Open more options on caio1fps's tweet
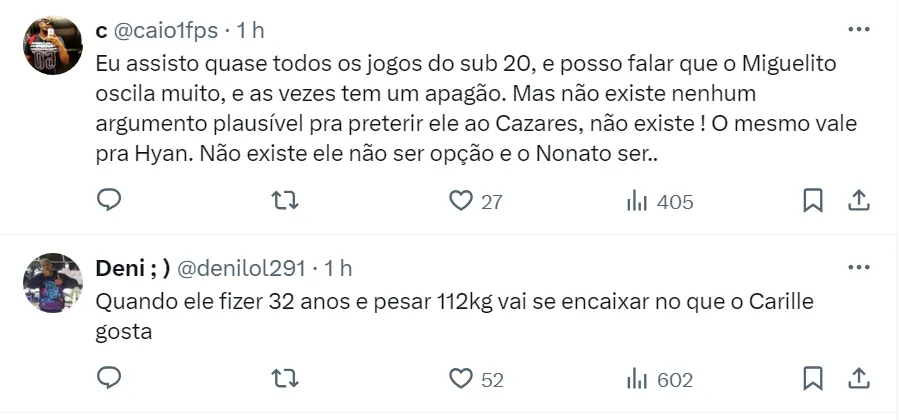Viewport: 899px width, 420px height. click(x=858, y=30)
